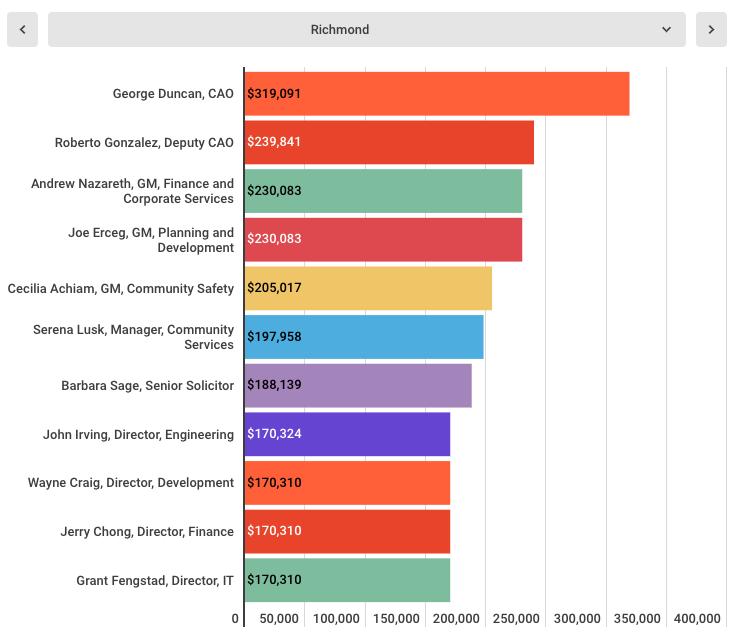Click the next city arrow button
This screenshot has height=643, width=749.
pyautogui.click(x=711, y=30)
